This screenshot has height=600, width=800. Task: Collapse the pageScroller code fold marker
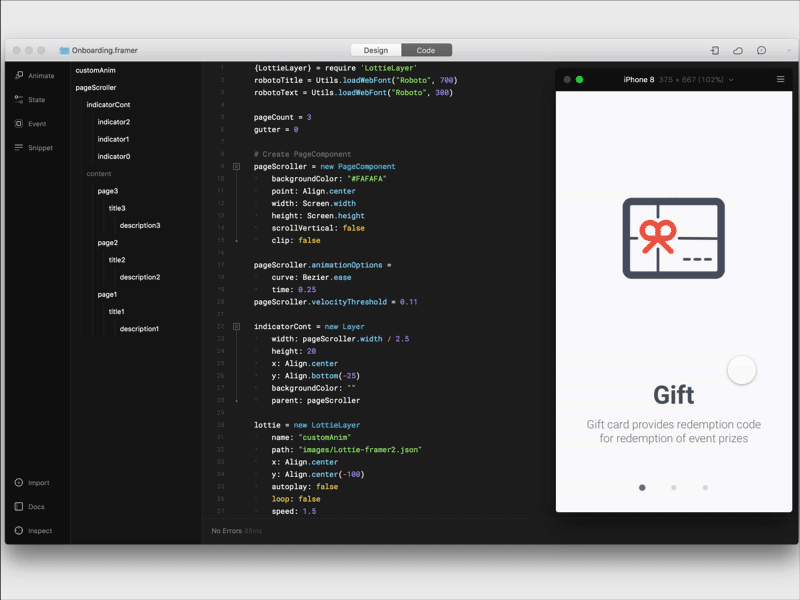point(236,166)
